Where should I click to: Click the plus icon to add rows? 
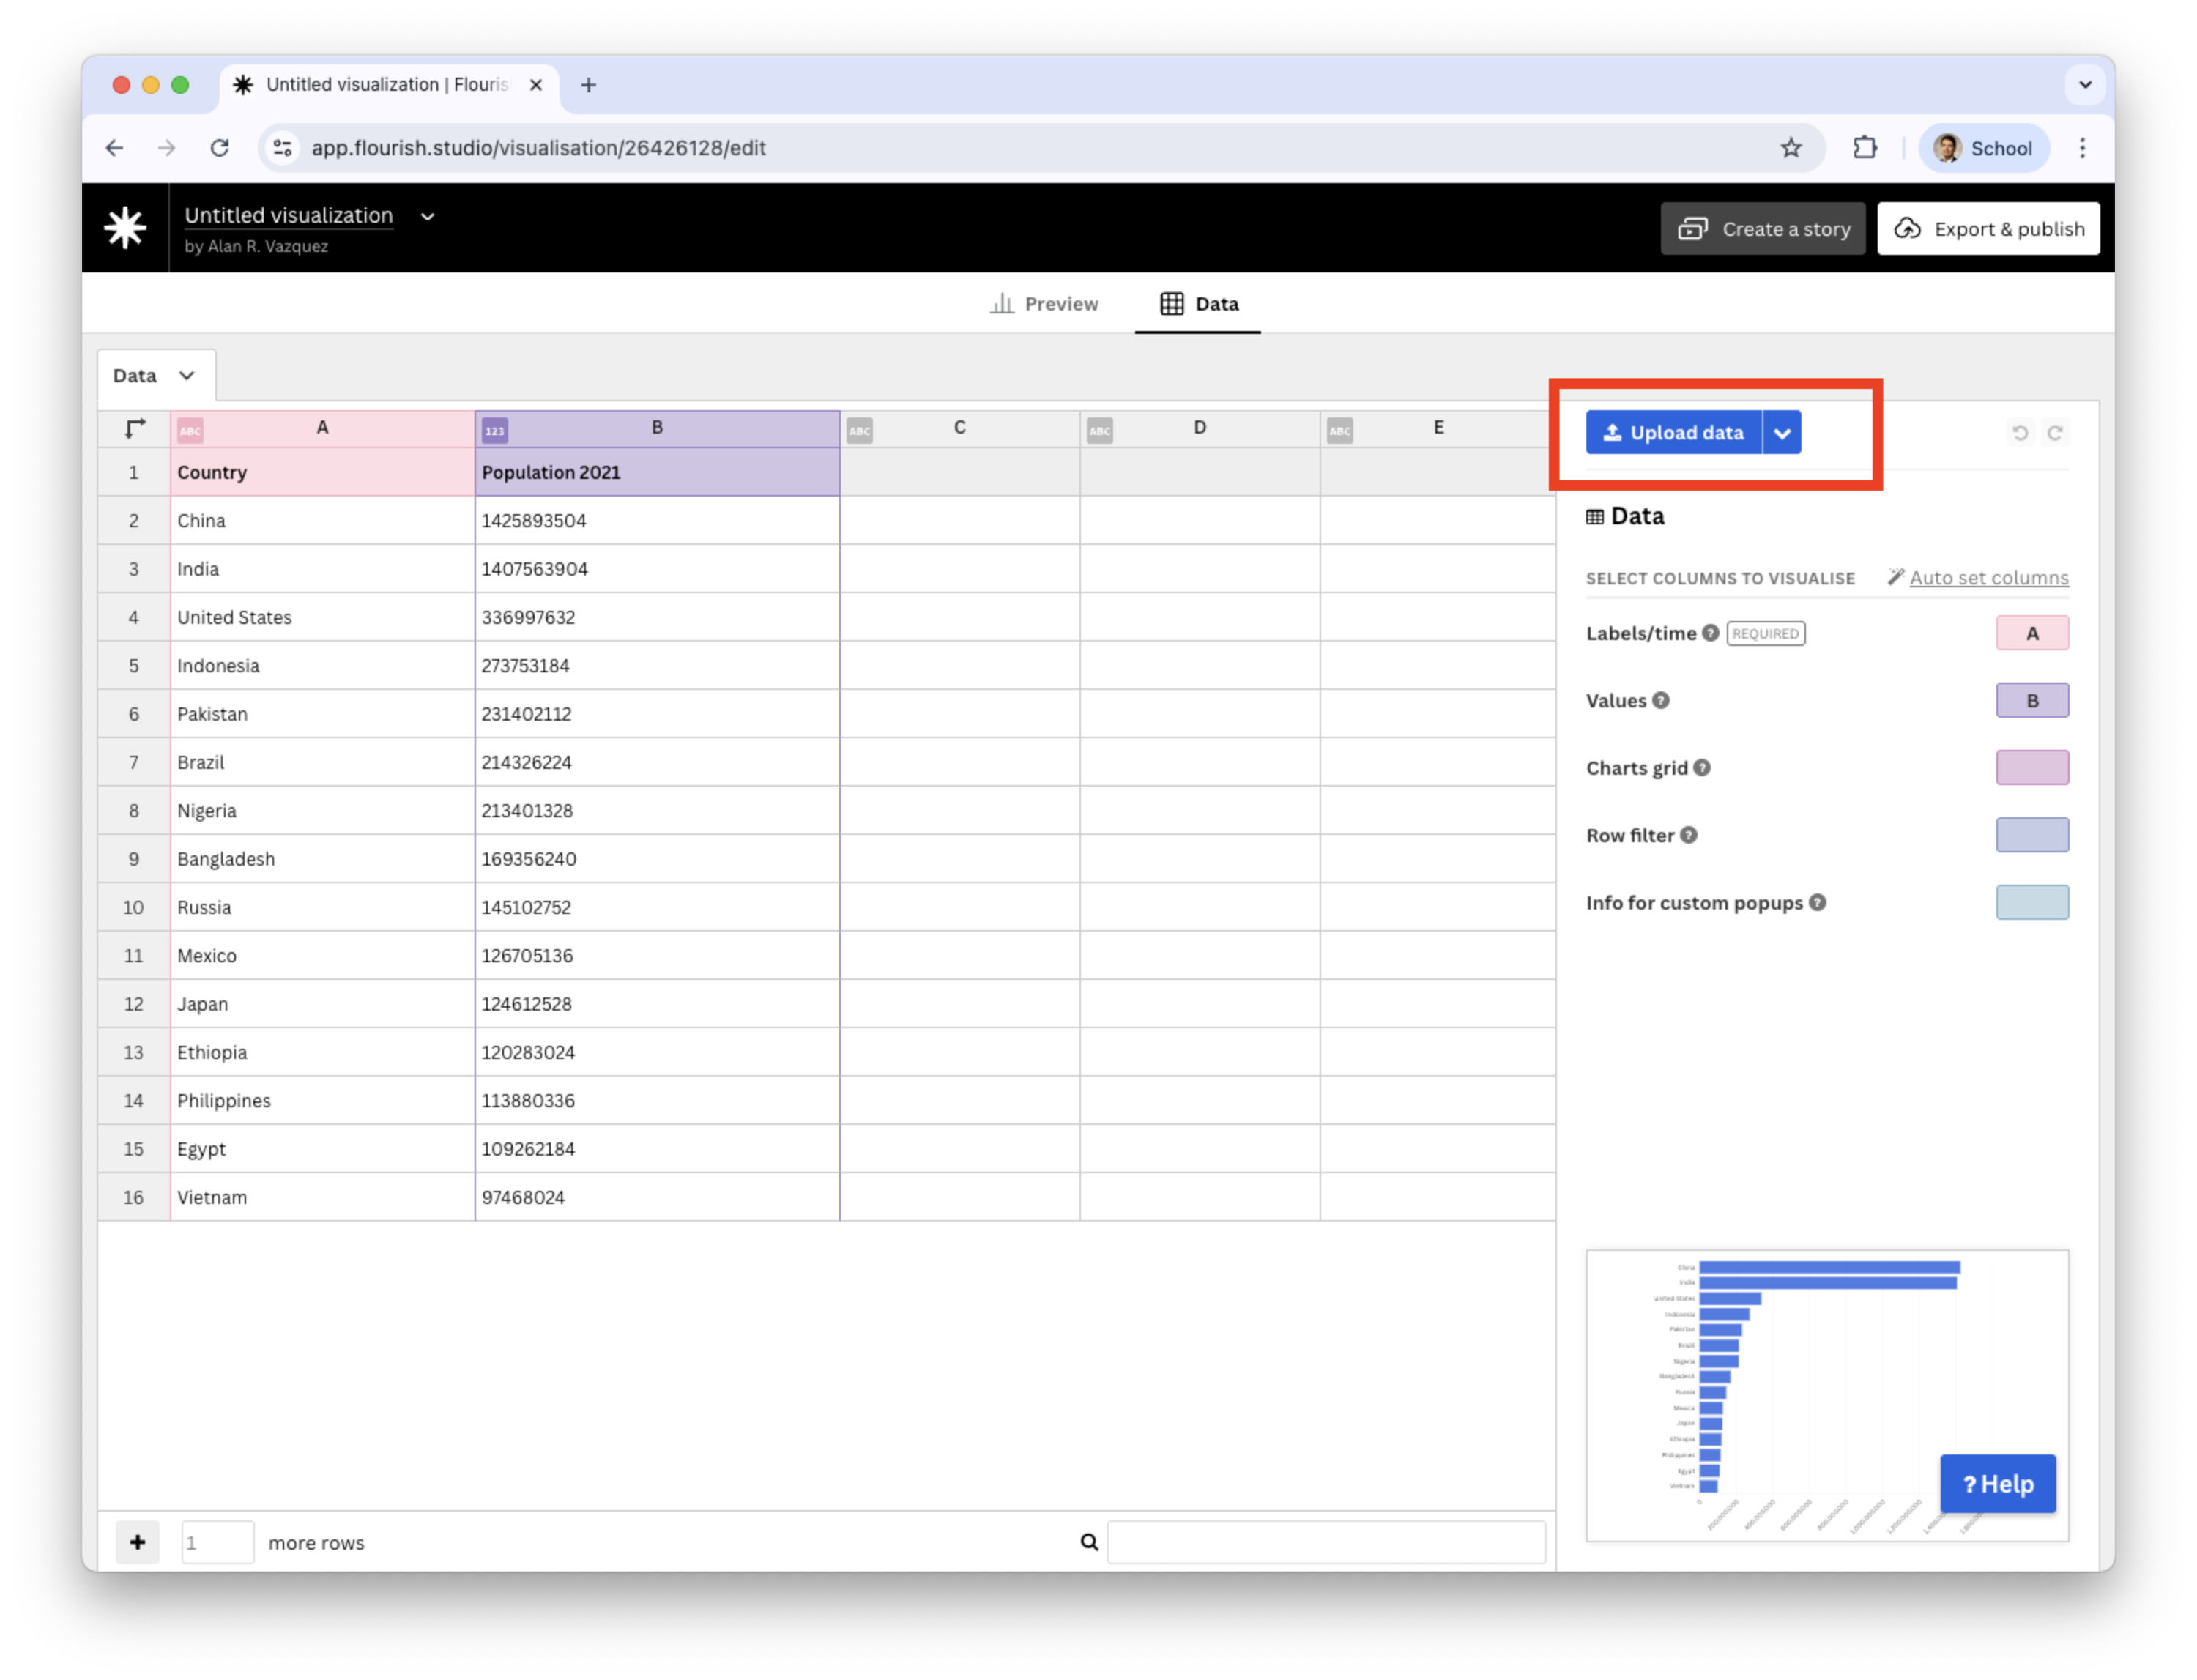click(137, 1542)
